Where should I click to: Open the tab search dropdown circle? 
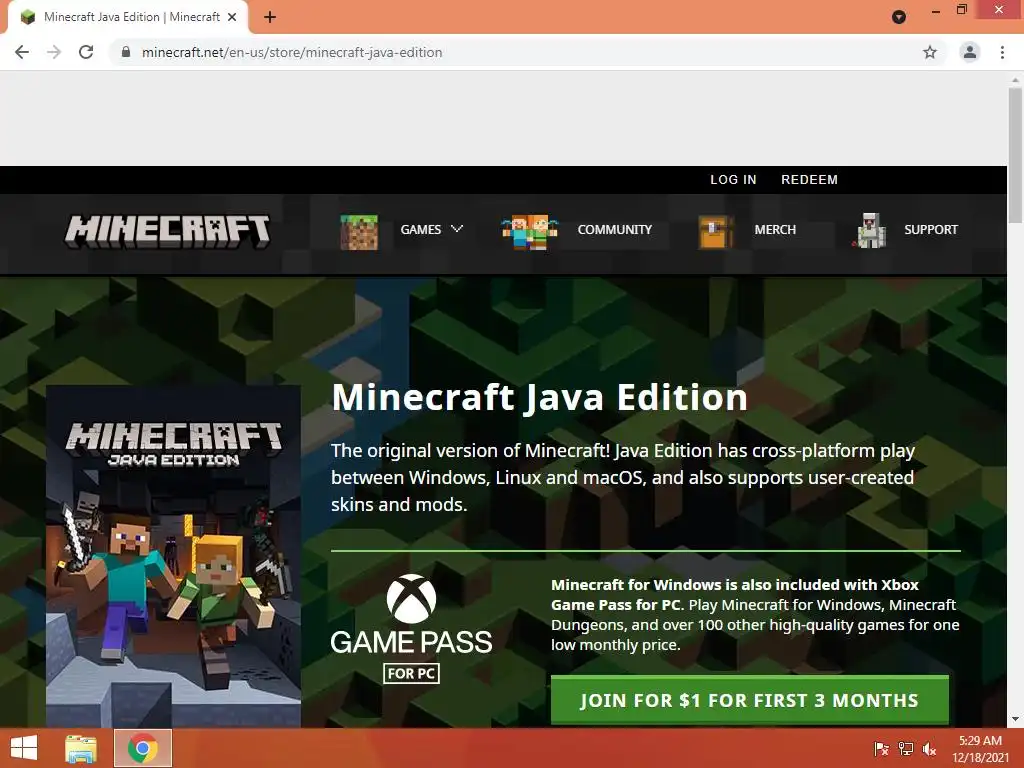[899, 17]
